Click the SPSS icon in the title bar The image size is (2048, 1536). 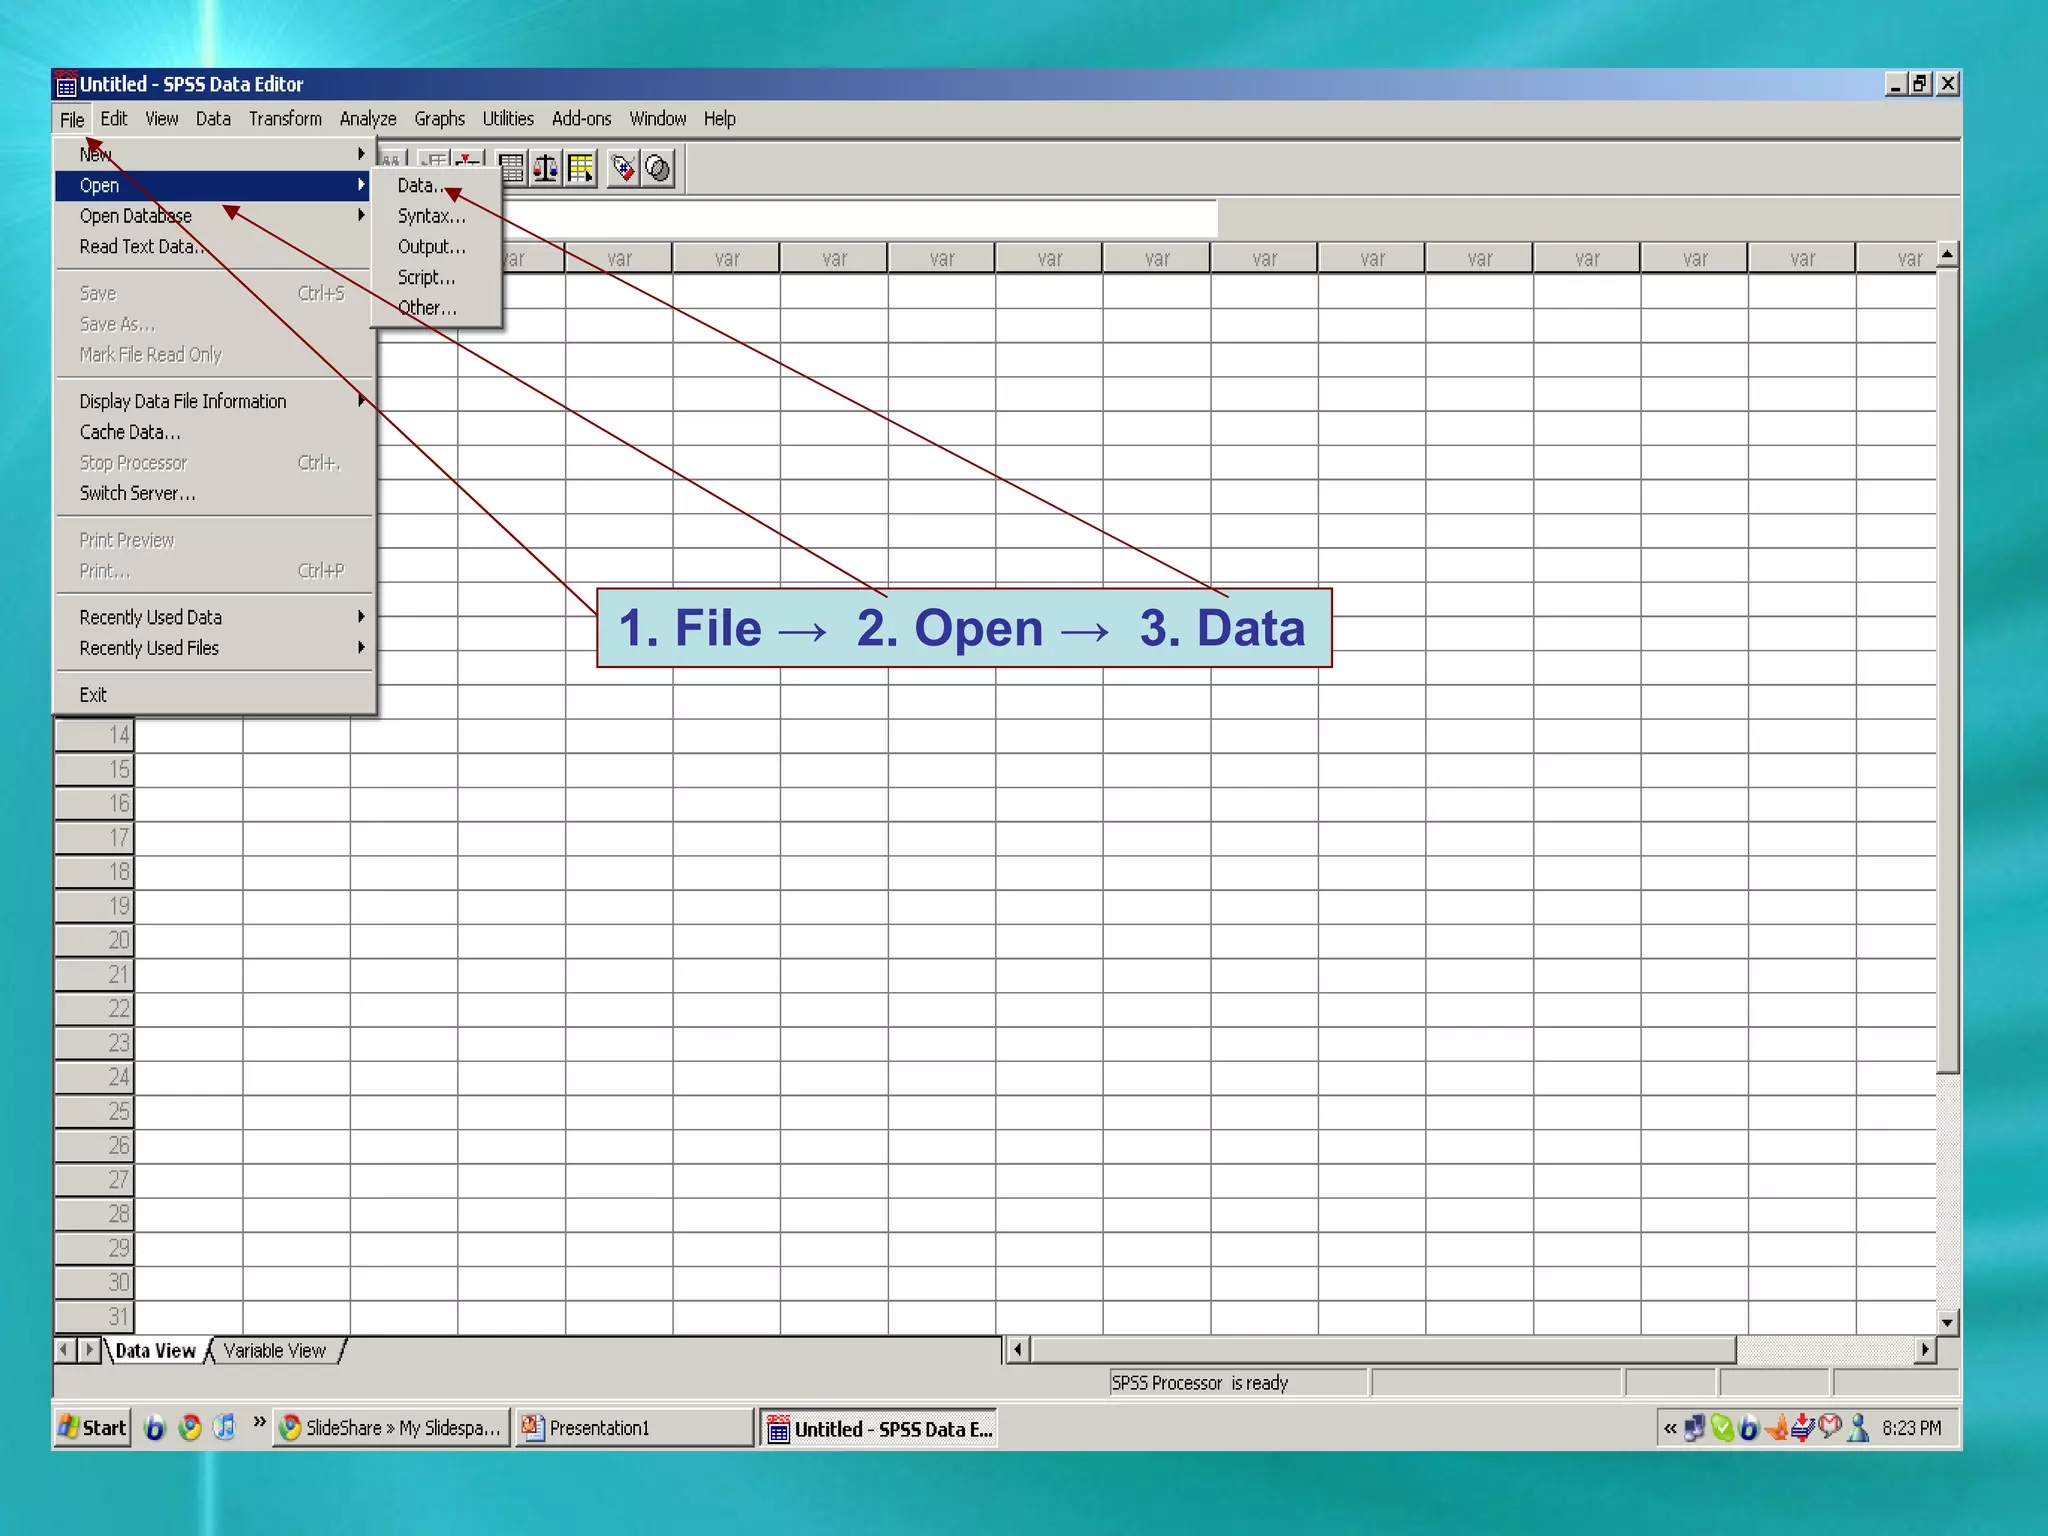click(x=66, y=84)
